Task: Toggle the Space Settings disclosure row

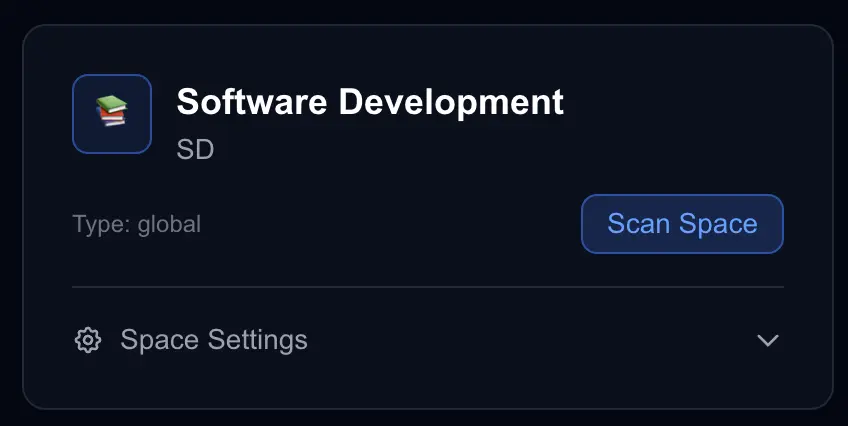Action: click(427, 340)
